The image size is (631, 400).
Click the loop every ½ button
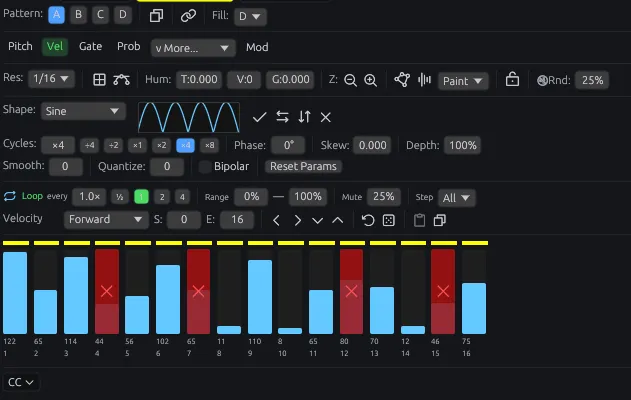click(120, 197)
